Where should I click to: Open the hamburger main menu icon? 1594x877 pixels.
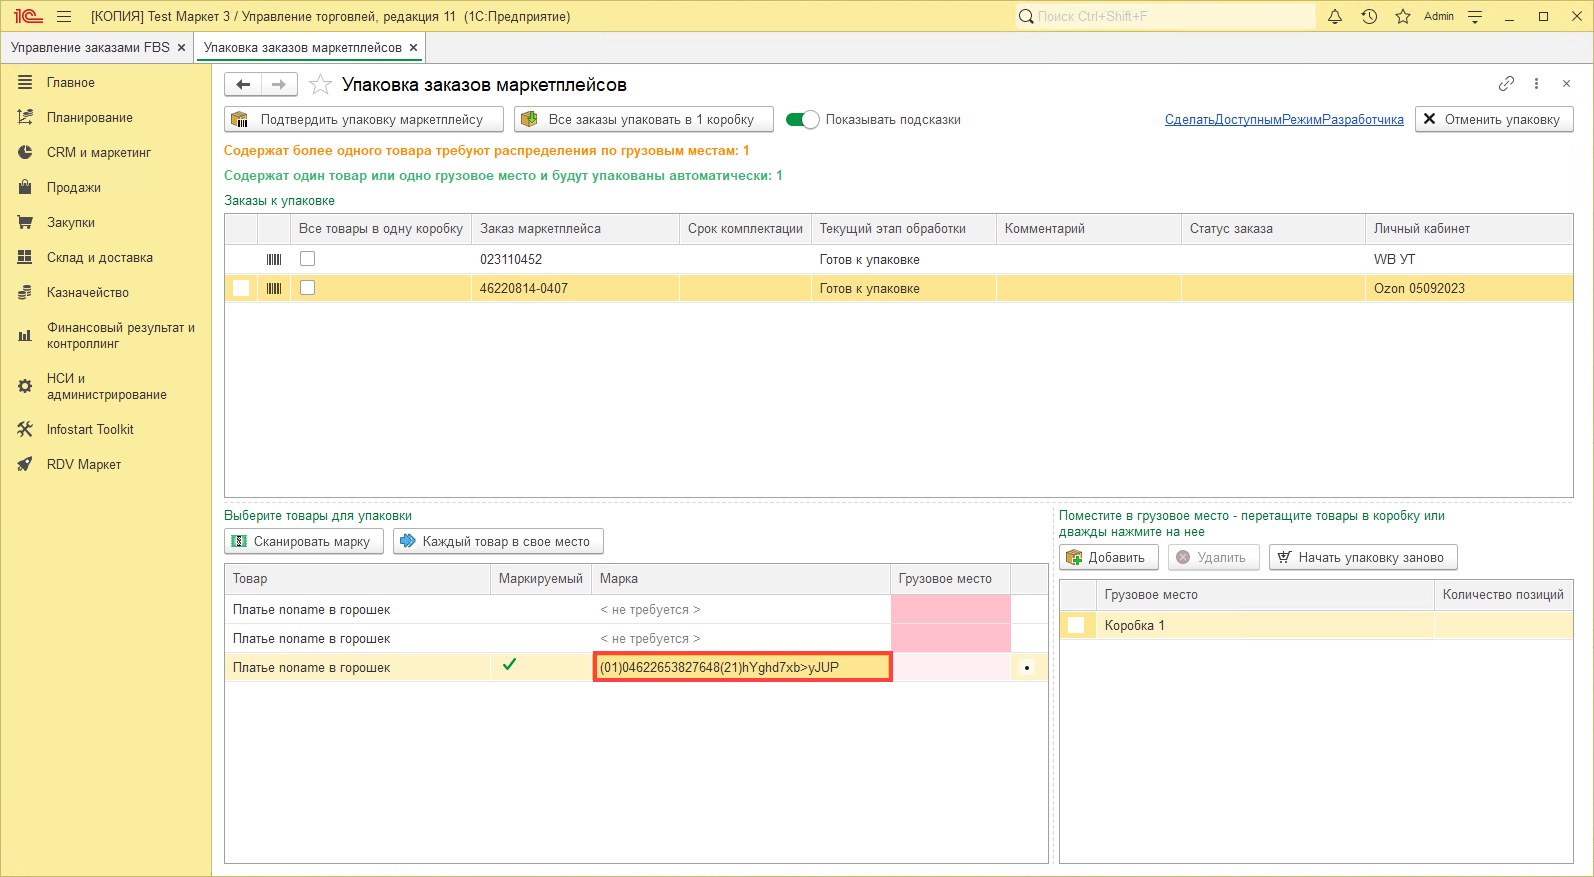click(64, 16)
